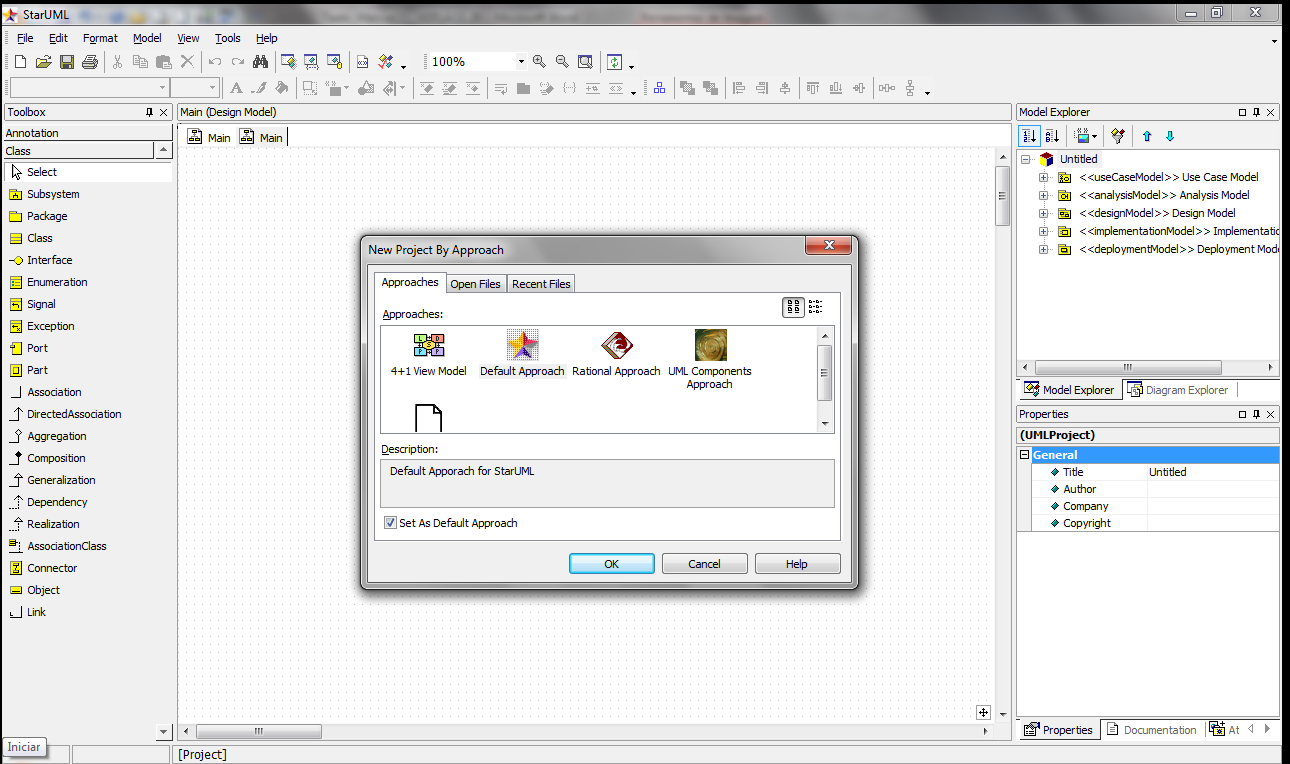
Task: Switch to the Documentation tab
Action: click(1151, 730)
